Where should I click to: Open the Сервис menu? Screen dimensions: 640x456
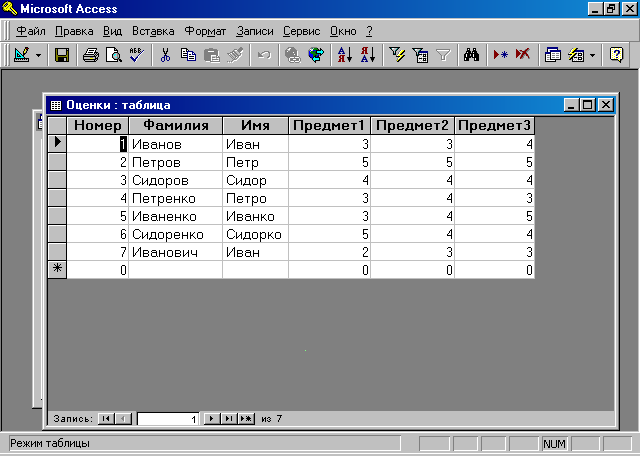pos(302,31)
